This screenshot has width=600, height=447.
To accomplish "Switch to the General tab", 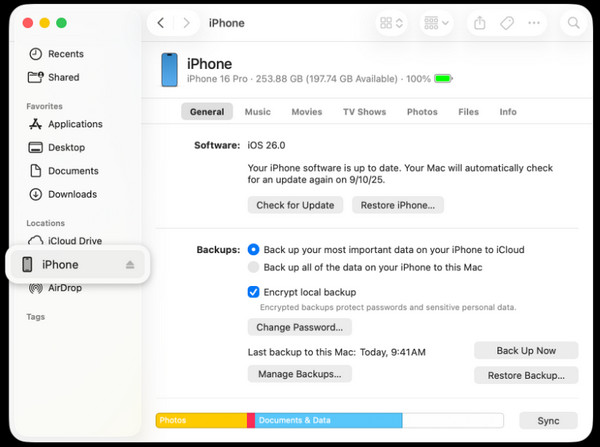I will 207,112.
